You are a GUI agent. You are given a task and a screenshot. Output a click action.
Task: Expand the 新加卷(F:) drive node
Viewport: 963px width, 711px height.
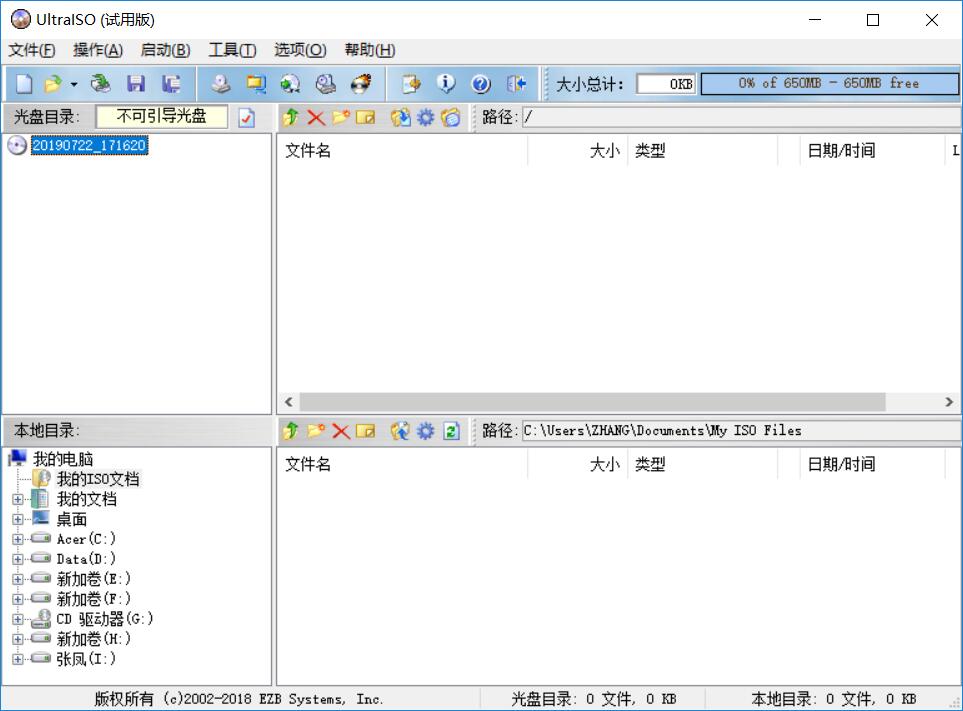coord(17,599)
